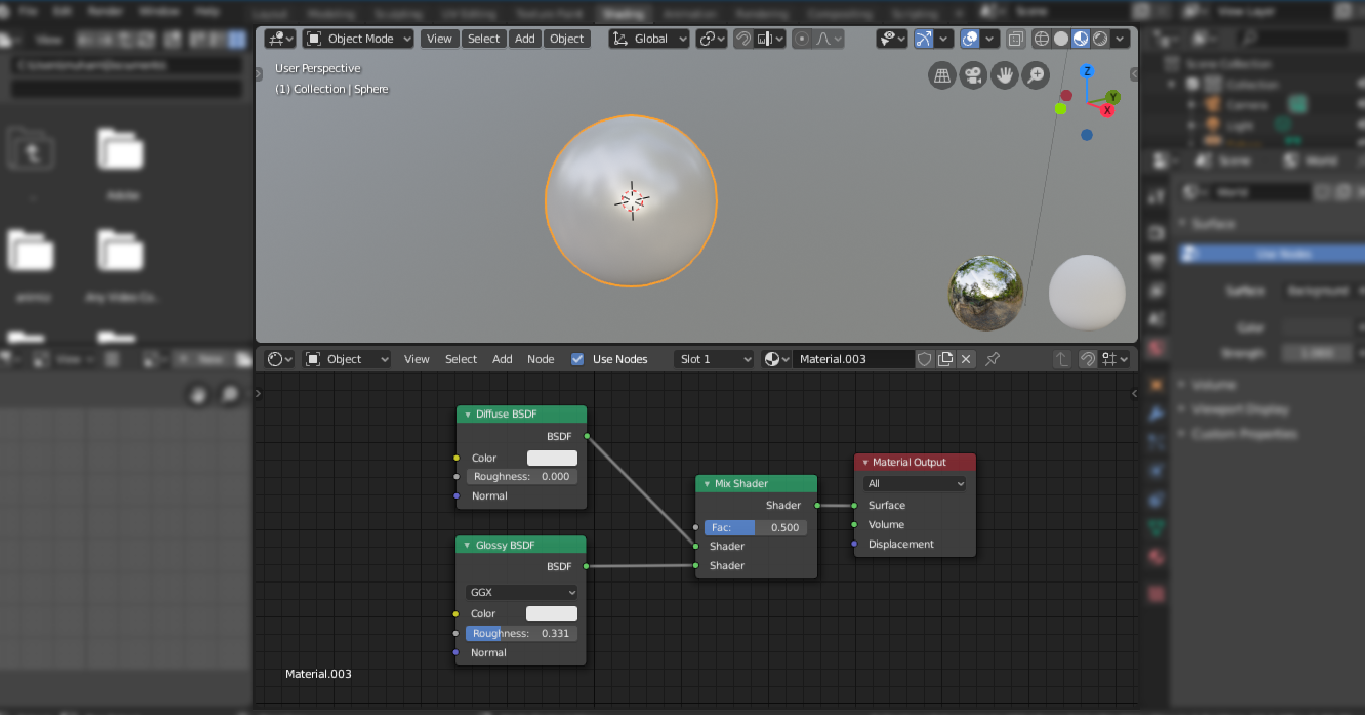Switch to rendered viewport shading
This screenshot has width=1365, height=715.
tap(1100, 39)
